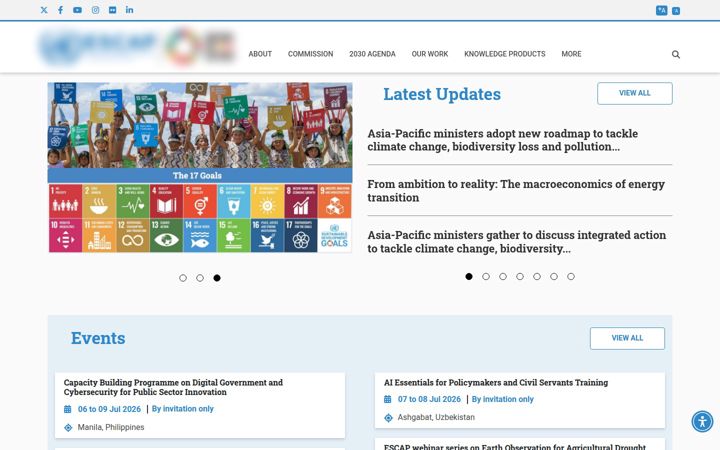Select first image carousel dot
Screen dimensions: 720x450
(183, 278)
